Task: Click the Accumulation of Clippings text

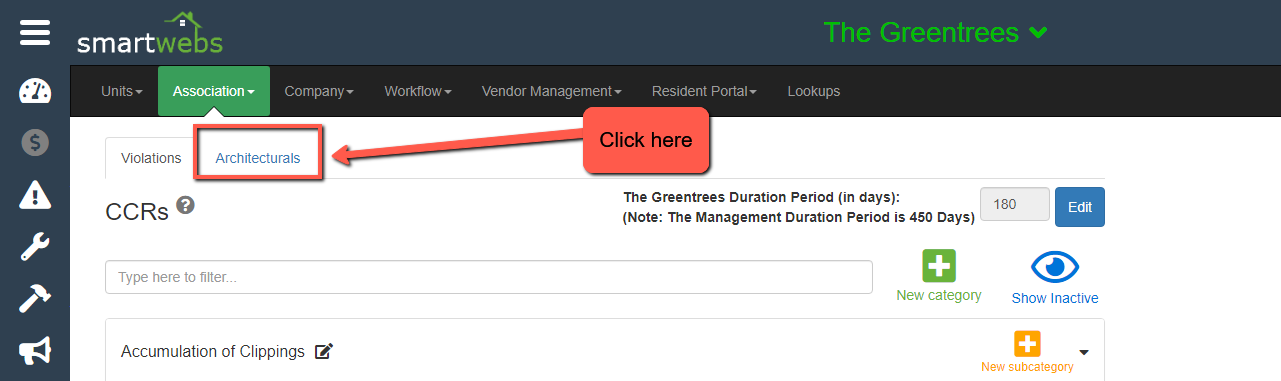Action: [x=213, y=352]
